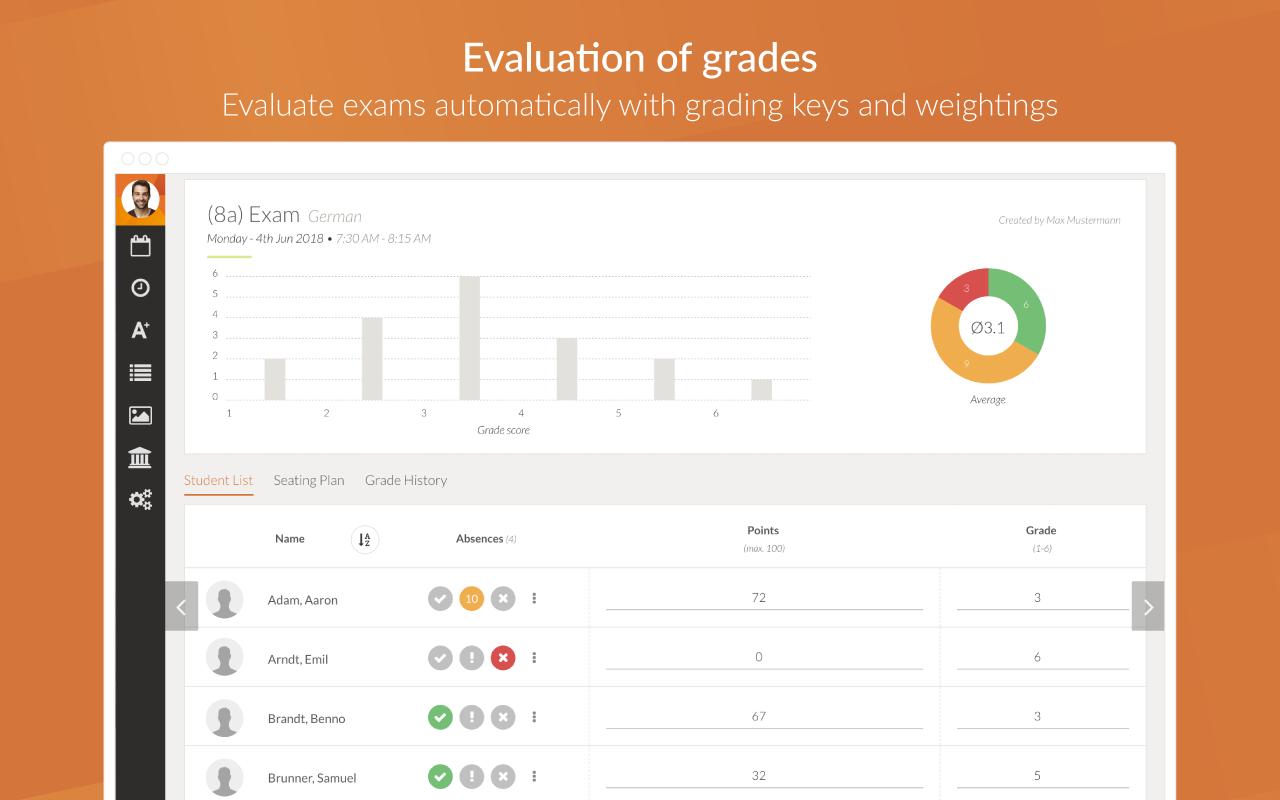This screenshot has height=800, width=1280.
Task: Select the avatar of Brunner, Samuel
Action: [225, 777]
